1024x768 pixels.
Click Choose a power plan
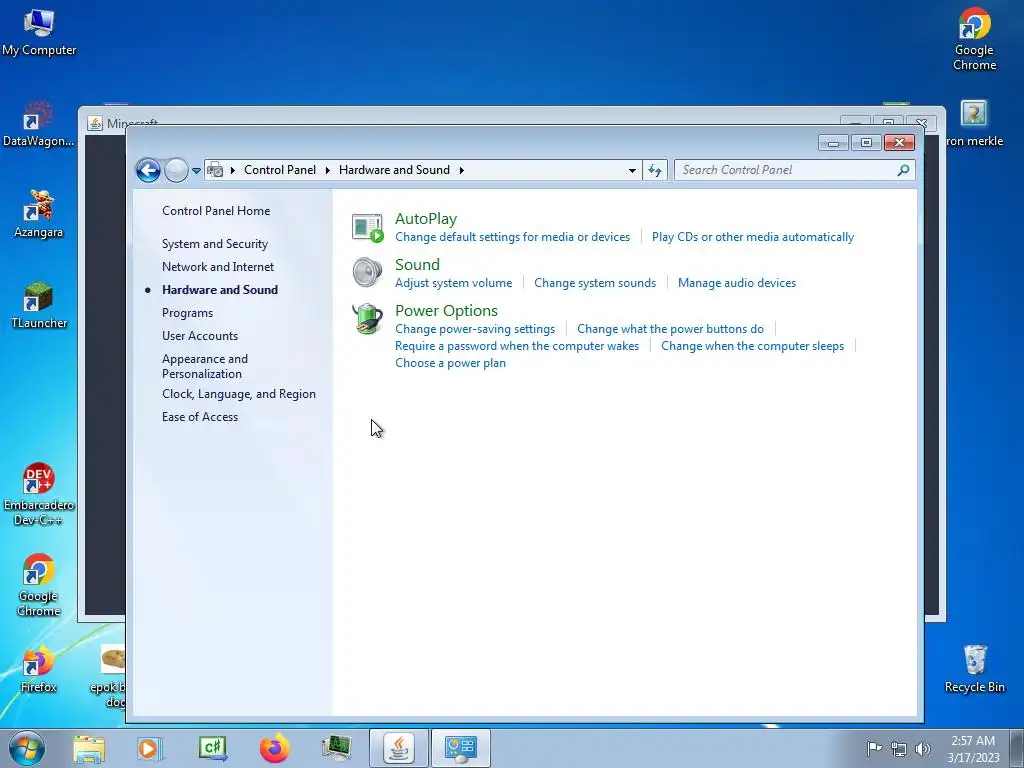pos(450,363)
